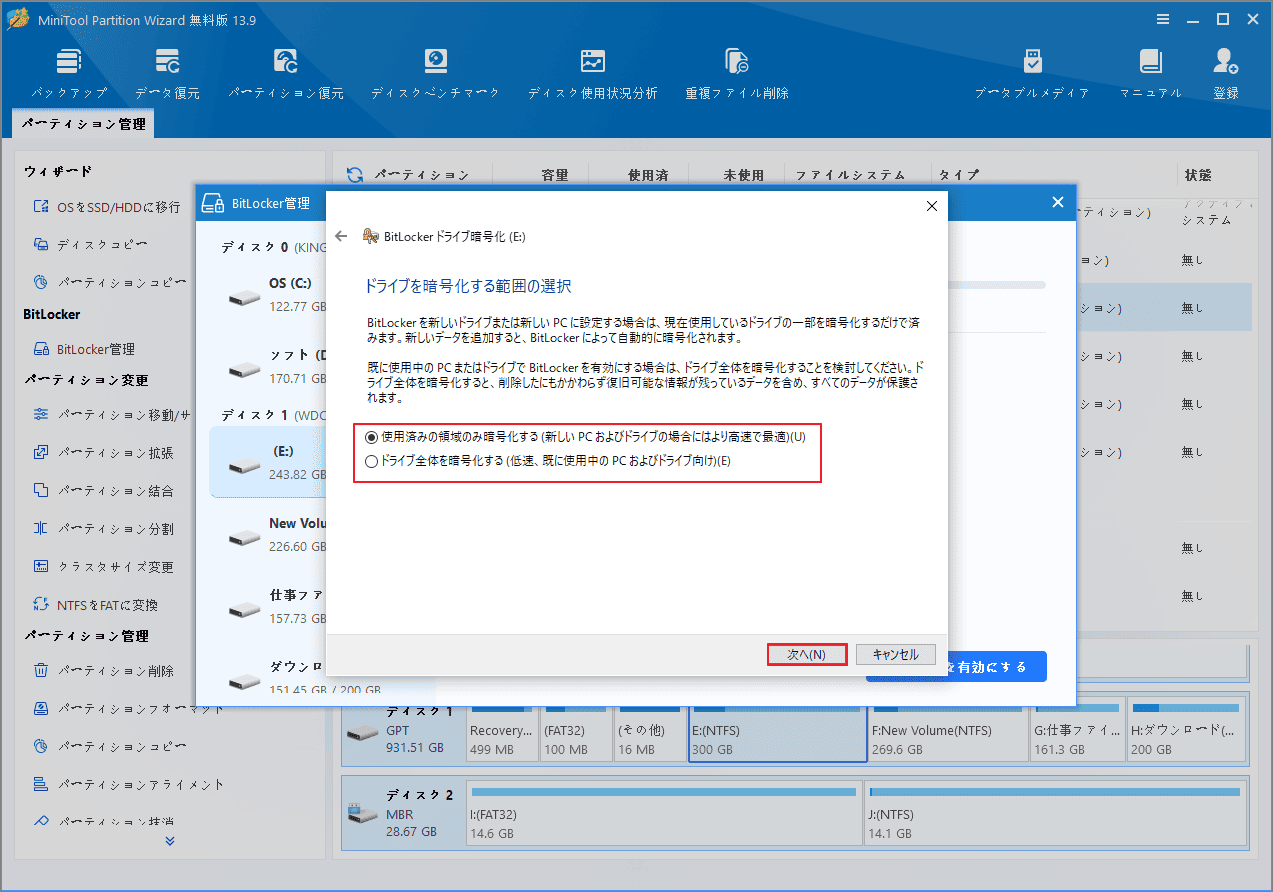Launch パーティション復元 partition recovery
Screen dimensions: 1273x892
click(286, 74)
